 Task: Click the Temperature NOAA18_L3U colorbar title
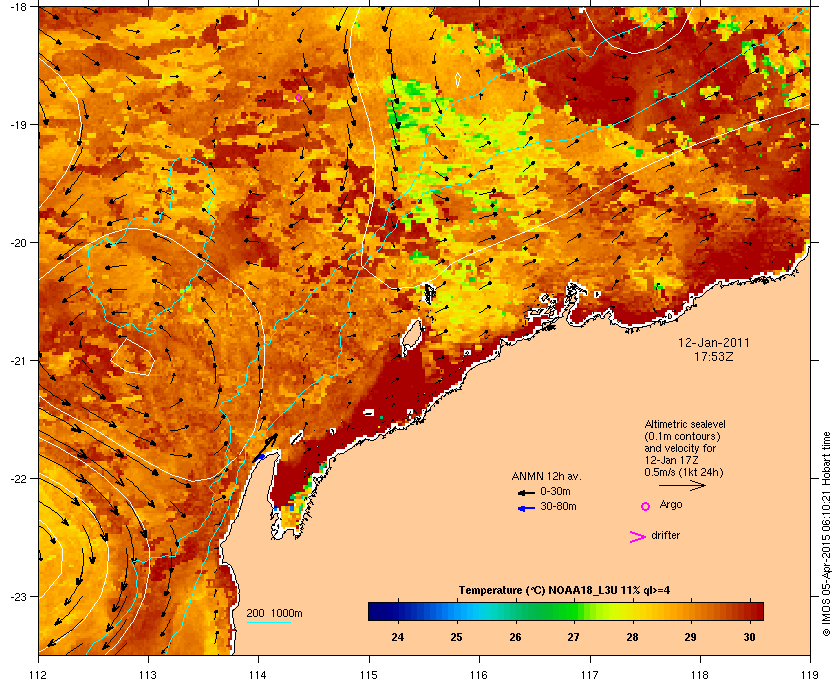tap(564, 591)
